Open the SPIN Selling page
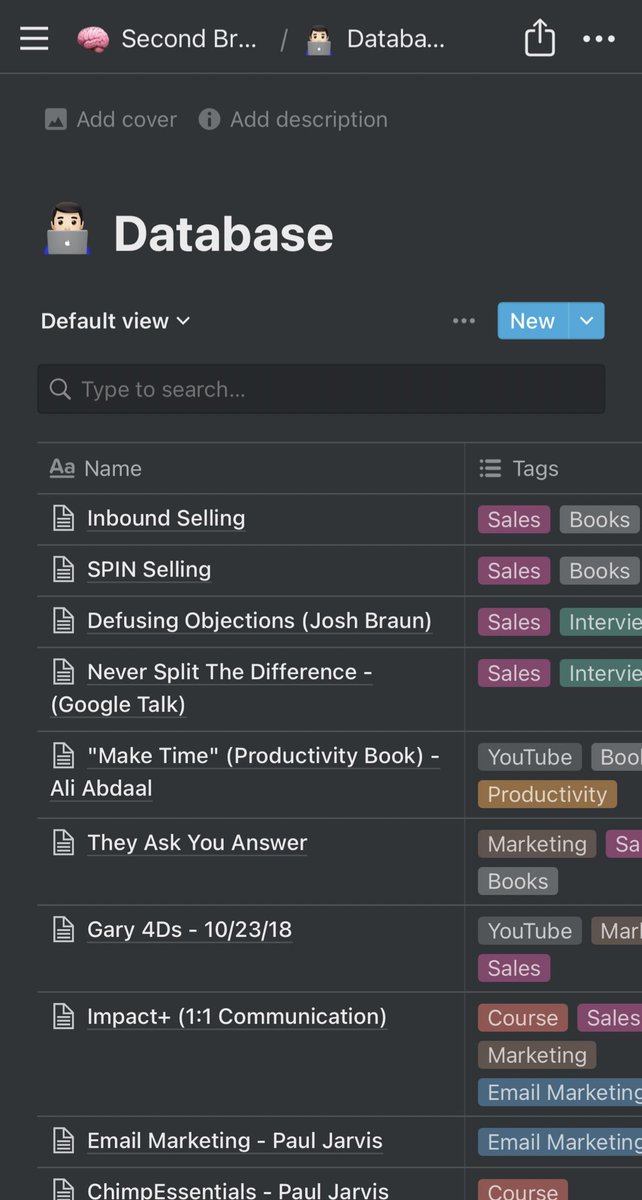Viewport: 642px width, 1200px height. [x=149, y=569]
